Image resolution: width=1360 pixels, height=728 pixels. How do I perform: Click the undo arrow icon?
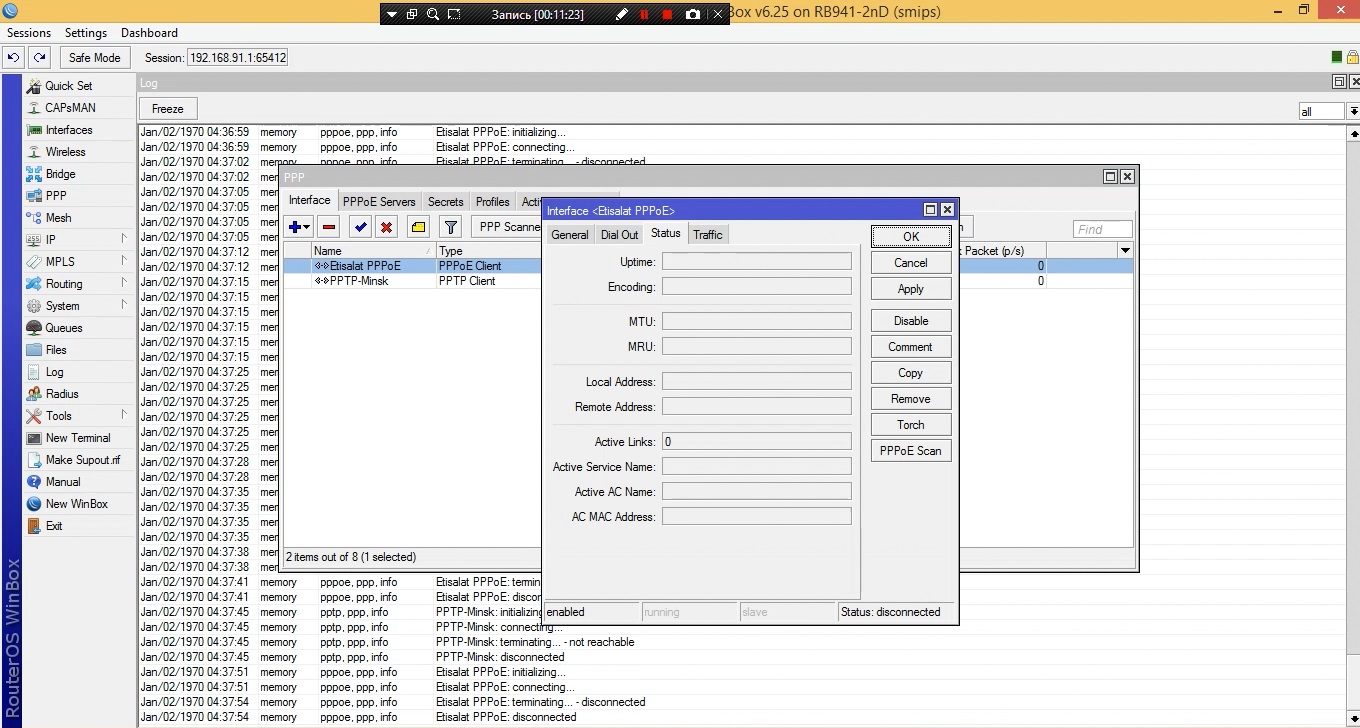pos(13,58)
